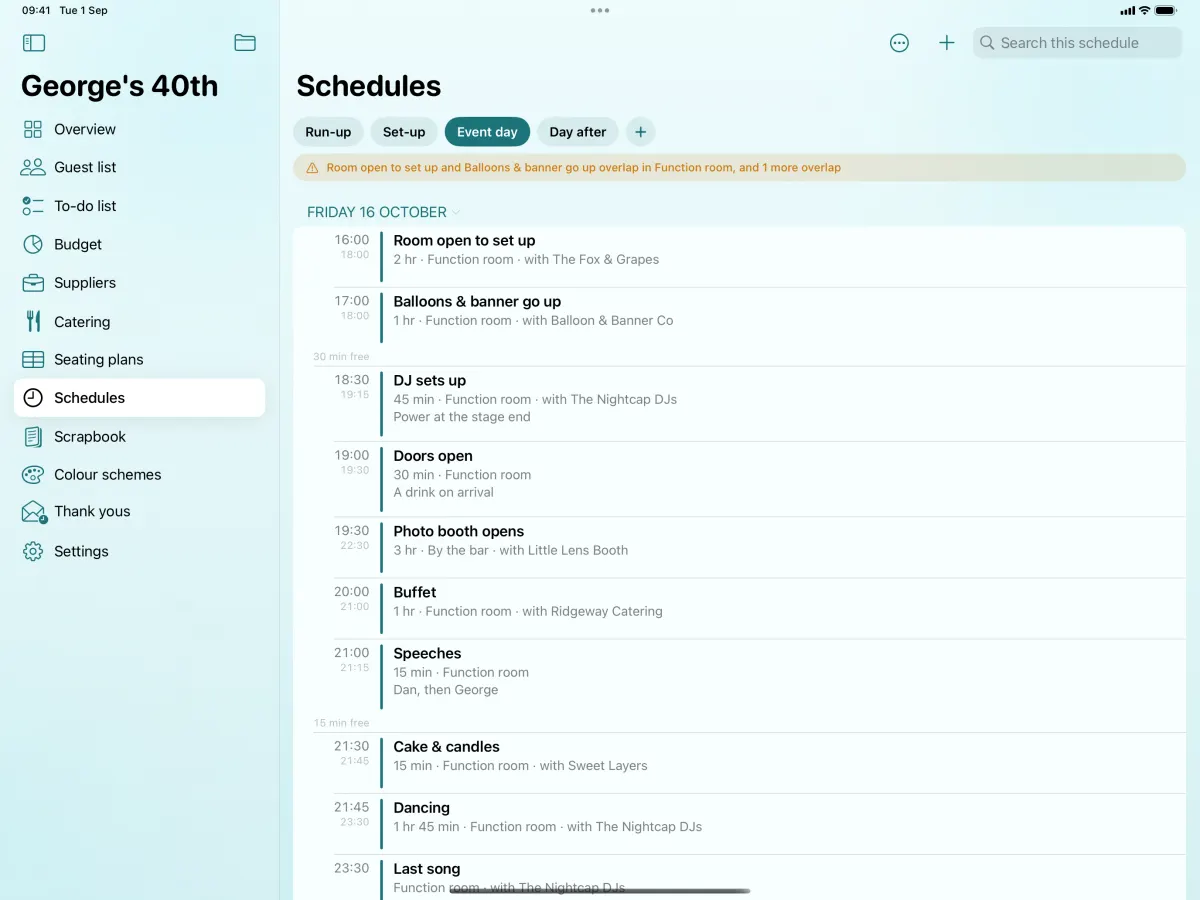Click the Dan, then George note
1200x900 pixels.
445,690
